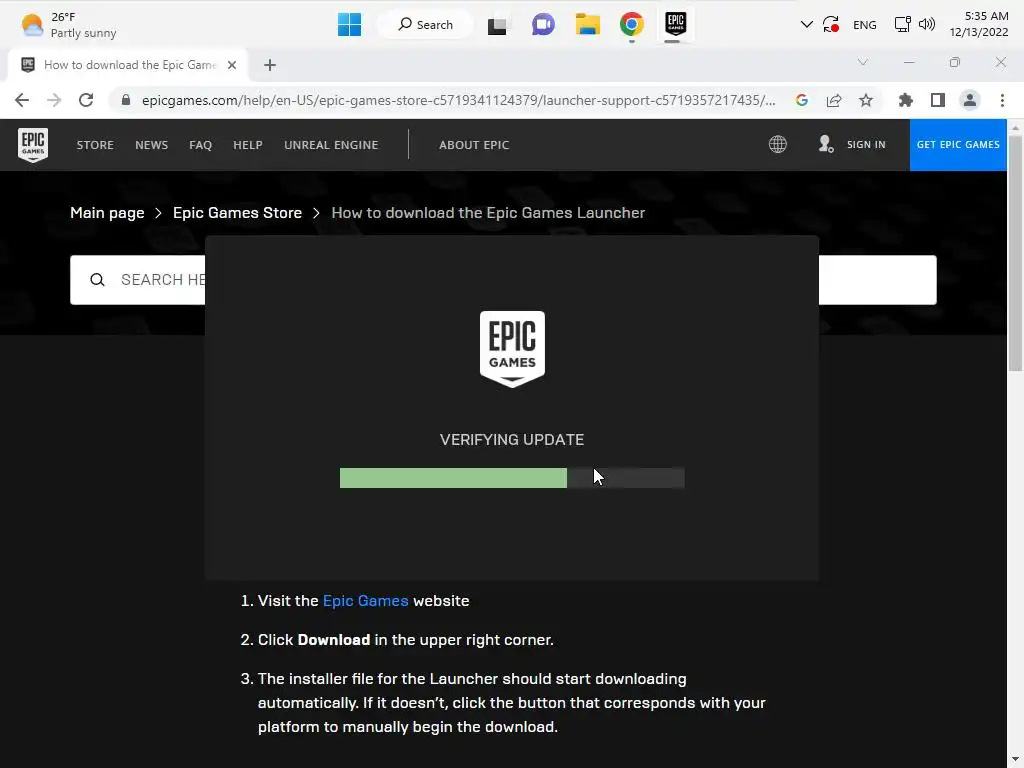Follow the blue Epic Games website link
This screenshot has height=768, width=1024.
365,601
